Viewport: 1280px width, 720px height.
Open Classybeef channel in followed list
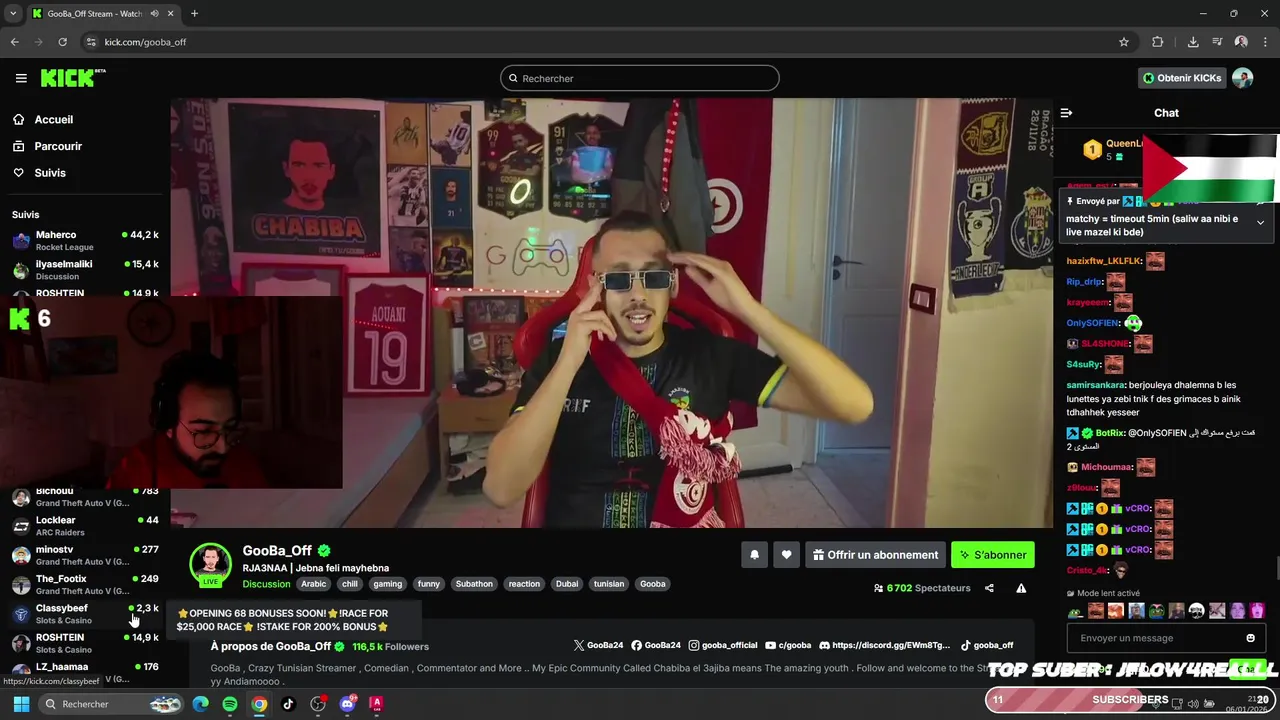click(85, 614)
